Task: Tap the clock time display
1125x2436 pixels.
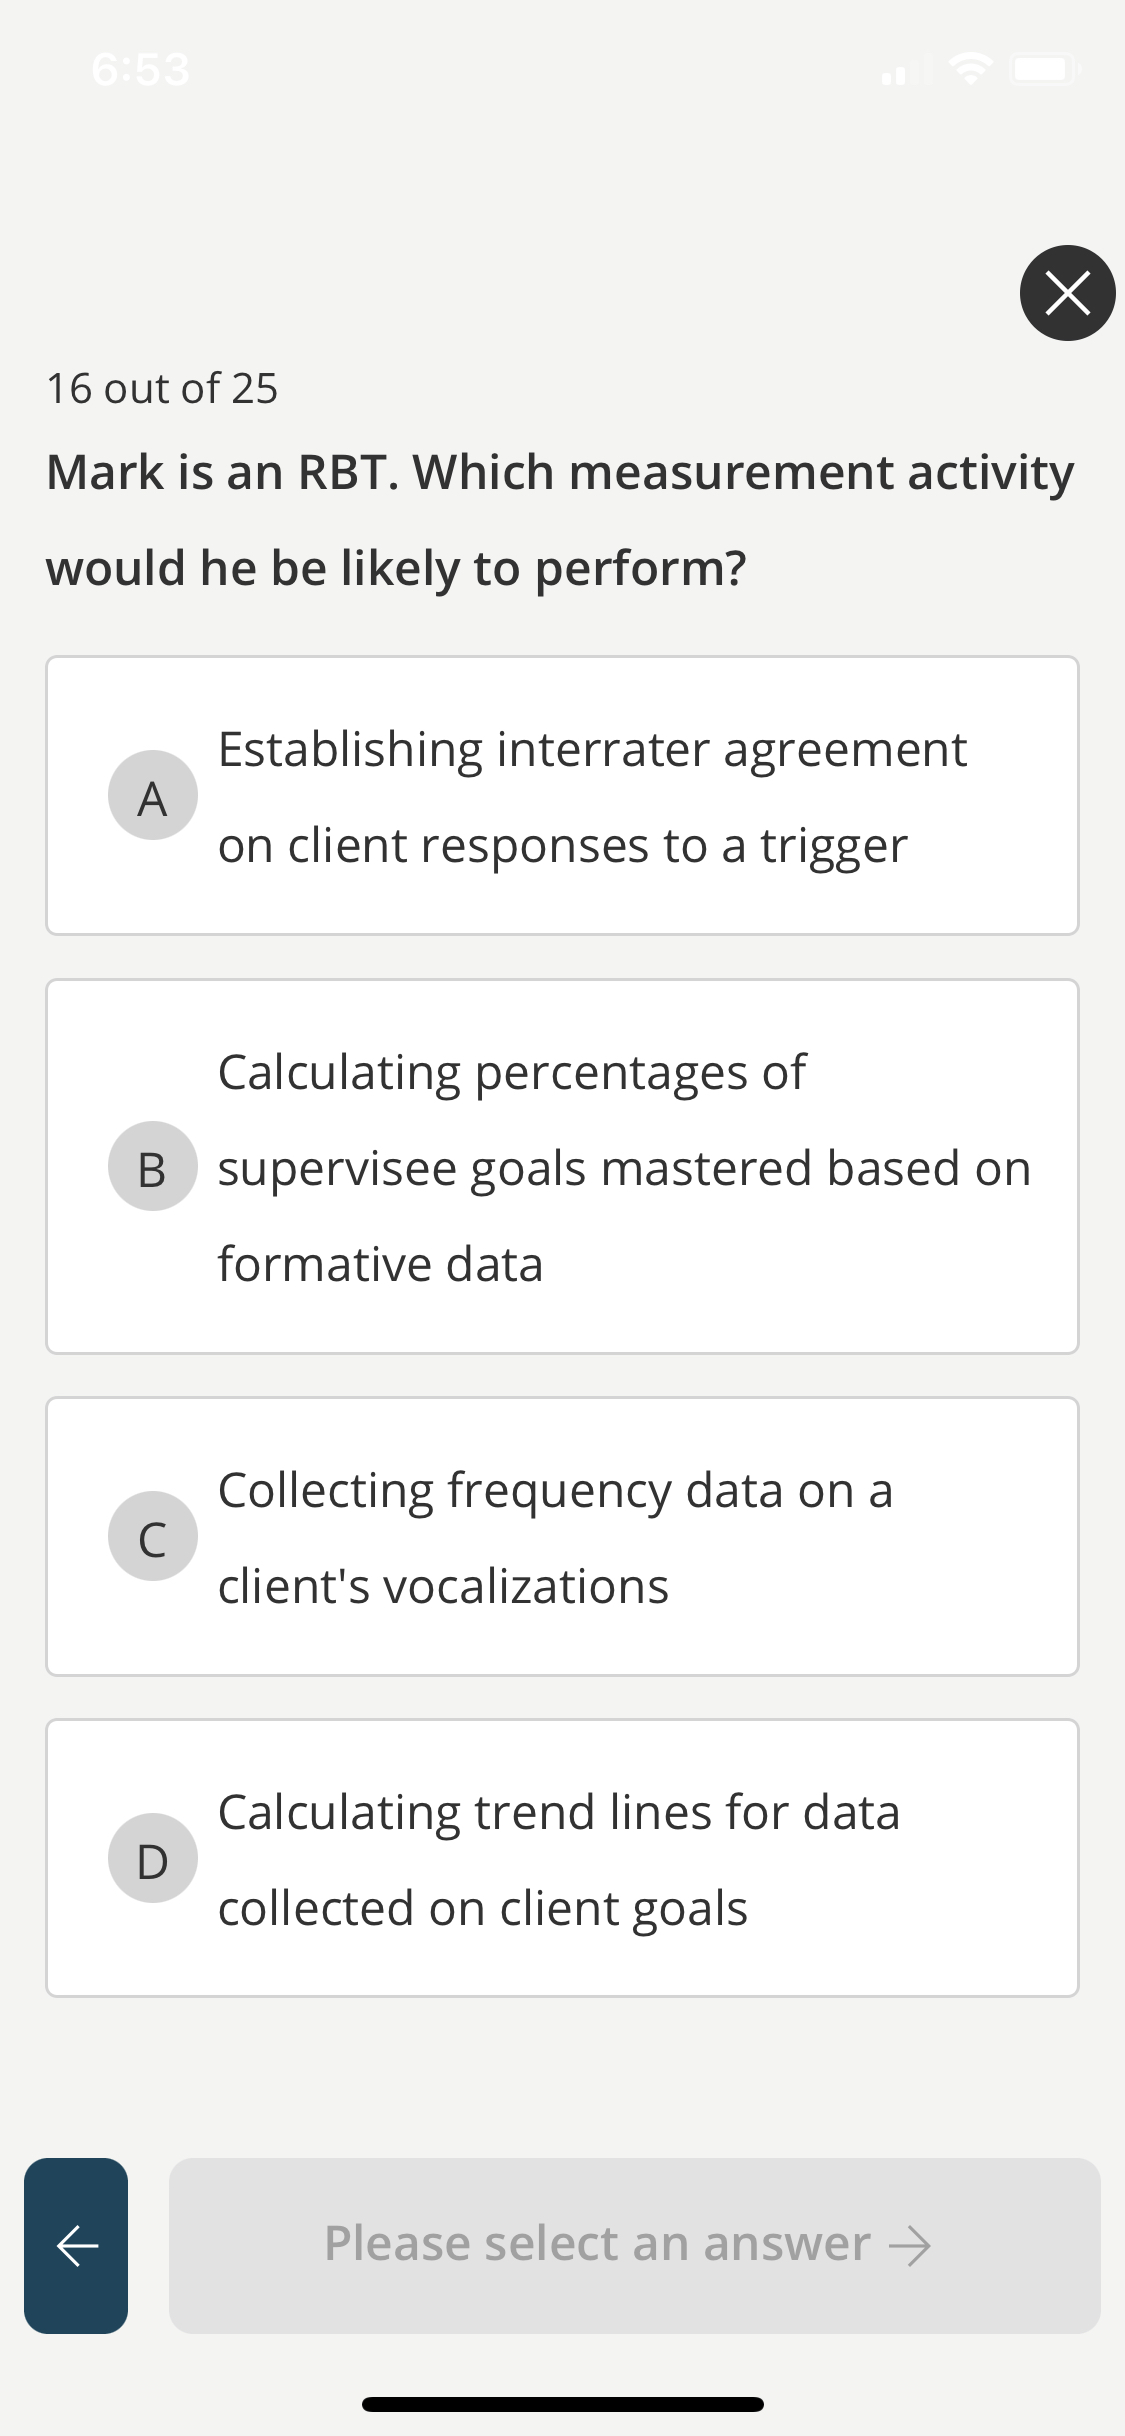Action: tap(140, 68)
